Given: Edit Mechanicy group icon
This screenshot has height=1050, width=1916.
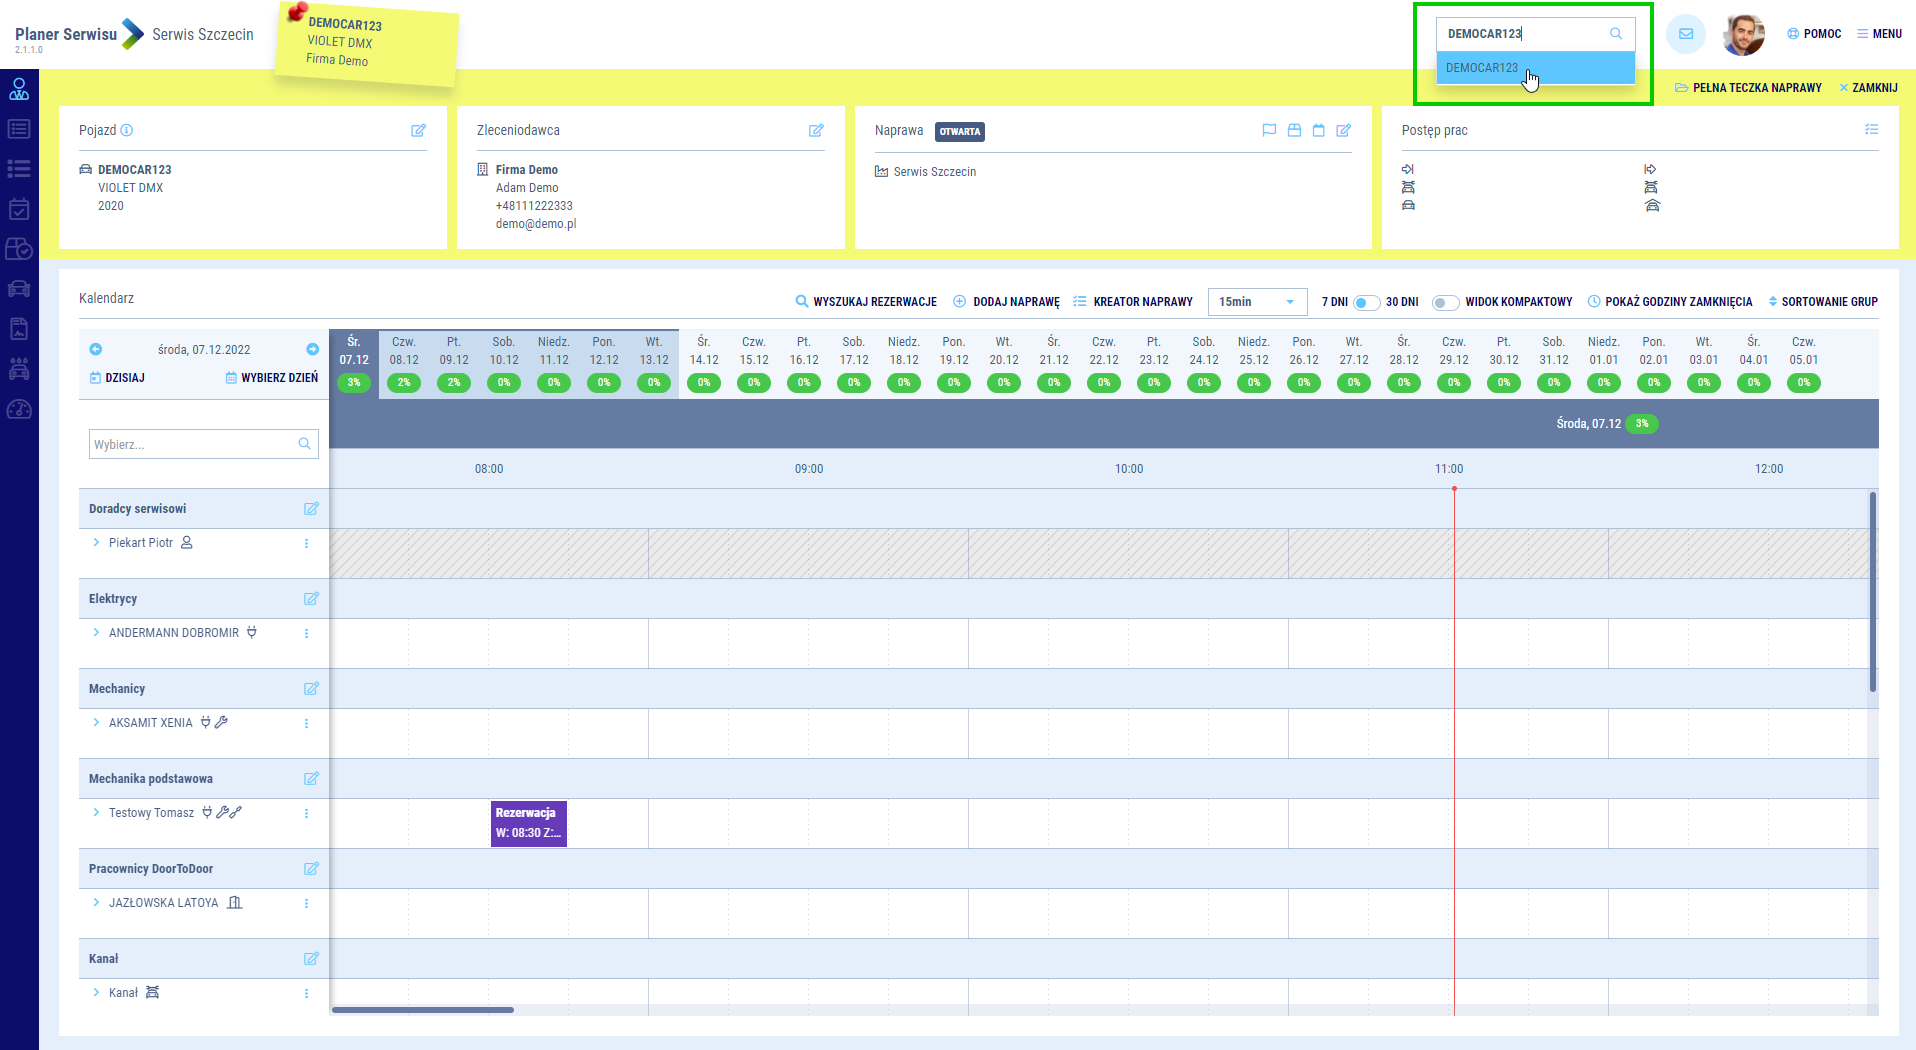Looking at the screenshot, I should click(311, 689).
